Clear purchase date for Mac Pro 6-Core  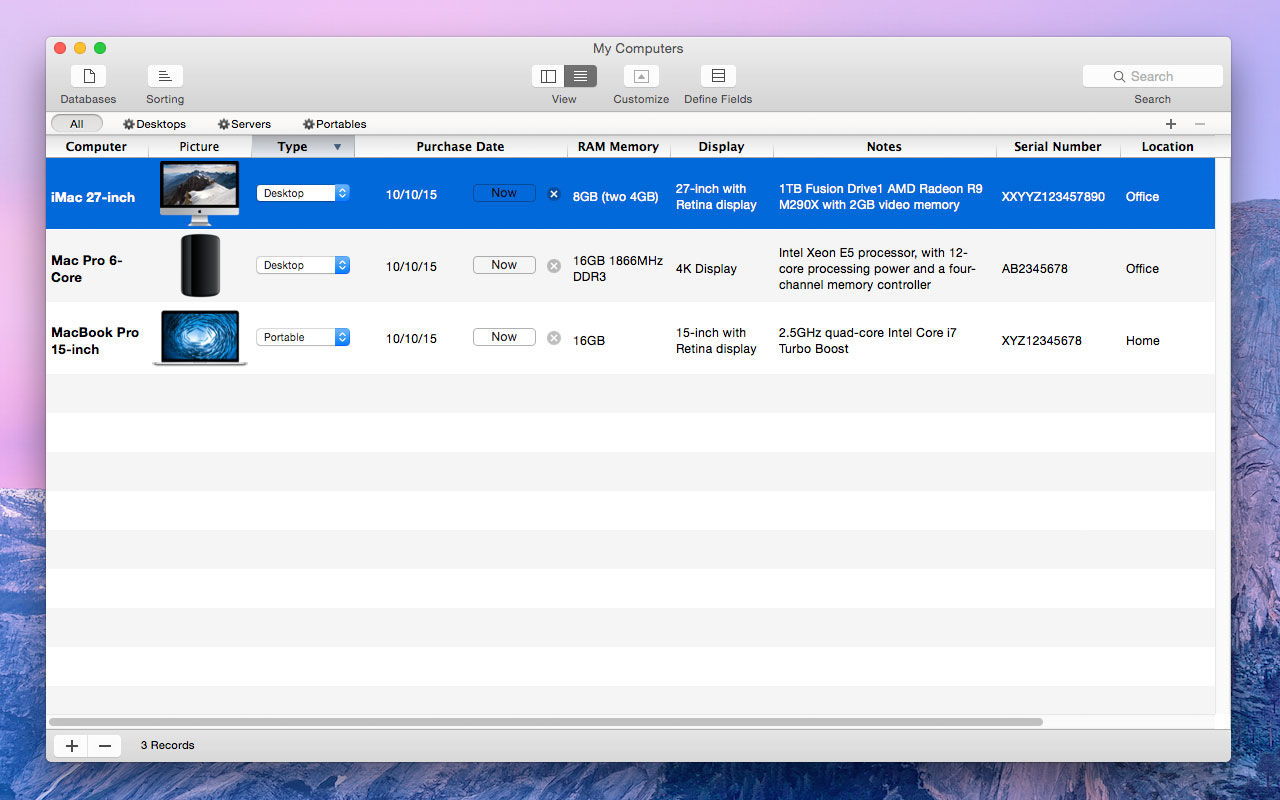tap(554, 266)
